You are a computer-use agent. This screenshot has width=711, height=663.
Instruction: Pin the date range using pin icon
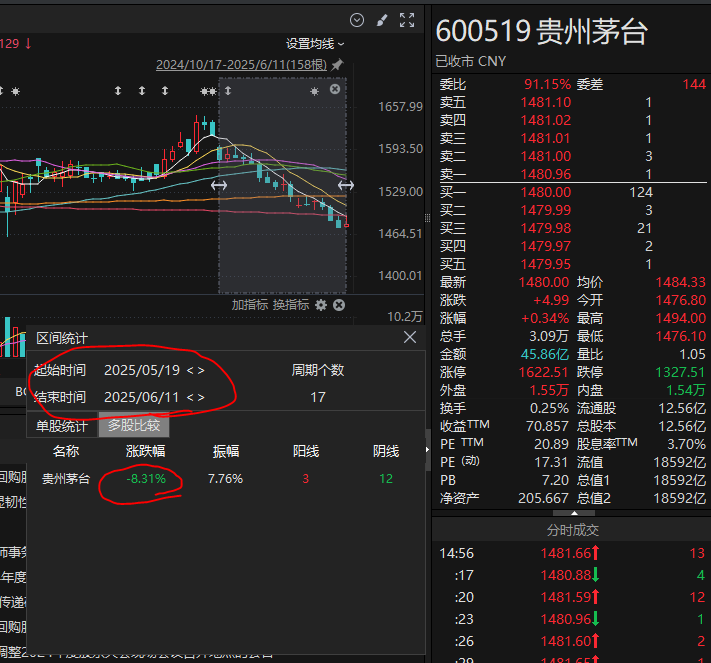337,65
